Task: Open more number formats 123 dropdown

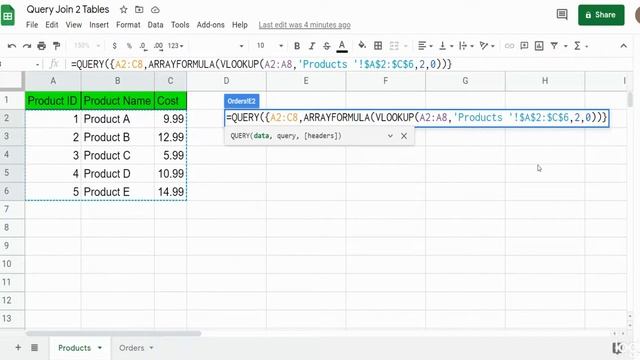Action: (176, 46)
